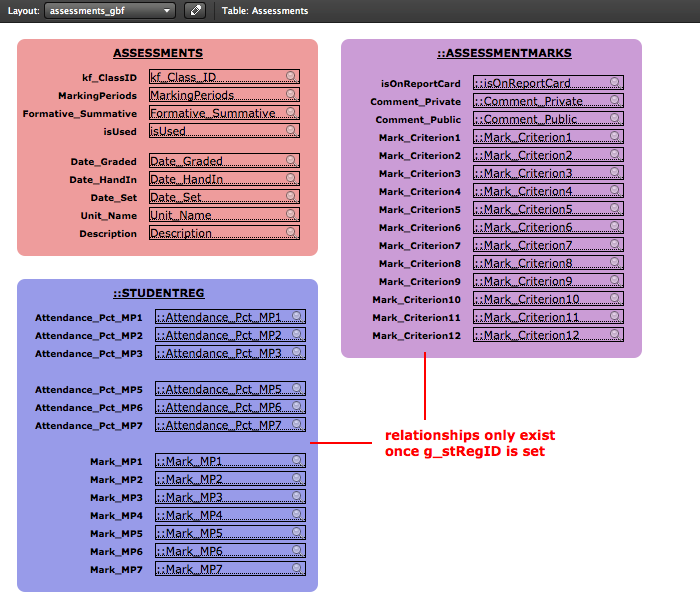Viewport: 700px width, 611px height.
Task: Click magnifier icon in kf_Class_ID field
Action: pos(291,76)
